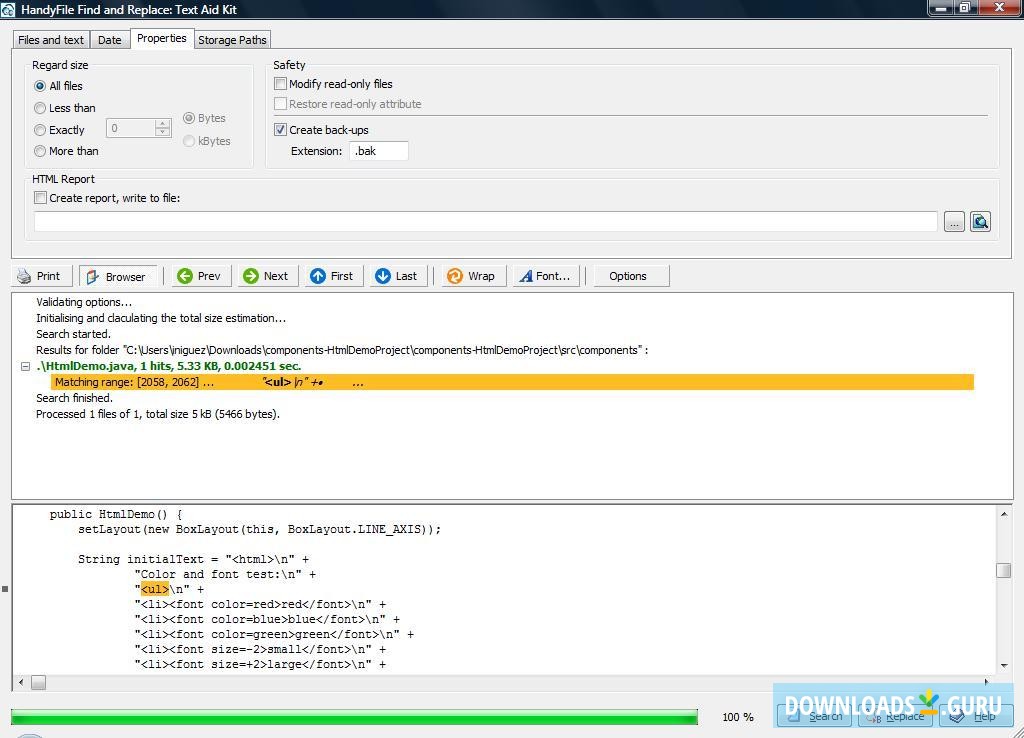Image resolution: width=1024 pixels, height=738 pixels.
Task: Toggle Restore read-only attribute checkbox
Action: 280,104
